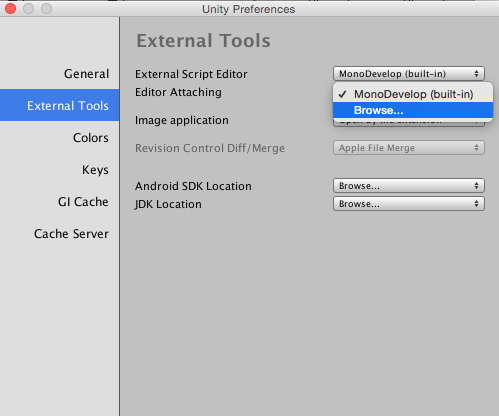Open the Revision Control Diff/Merge dropdown
499x416 pixels.
409,148
